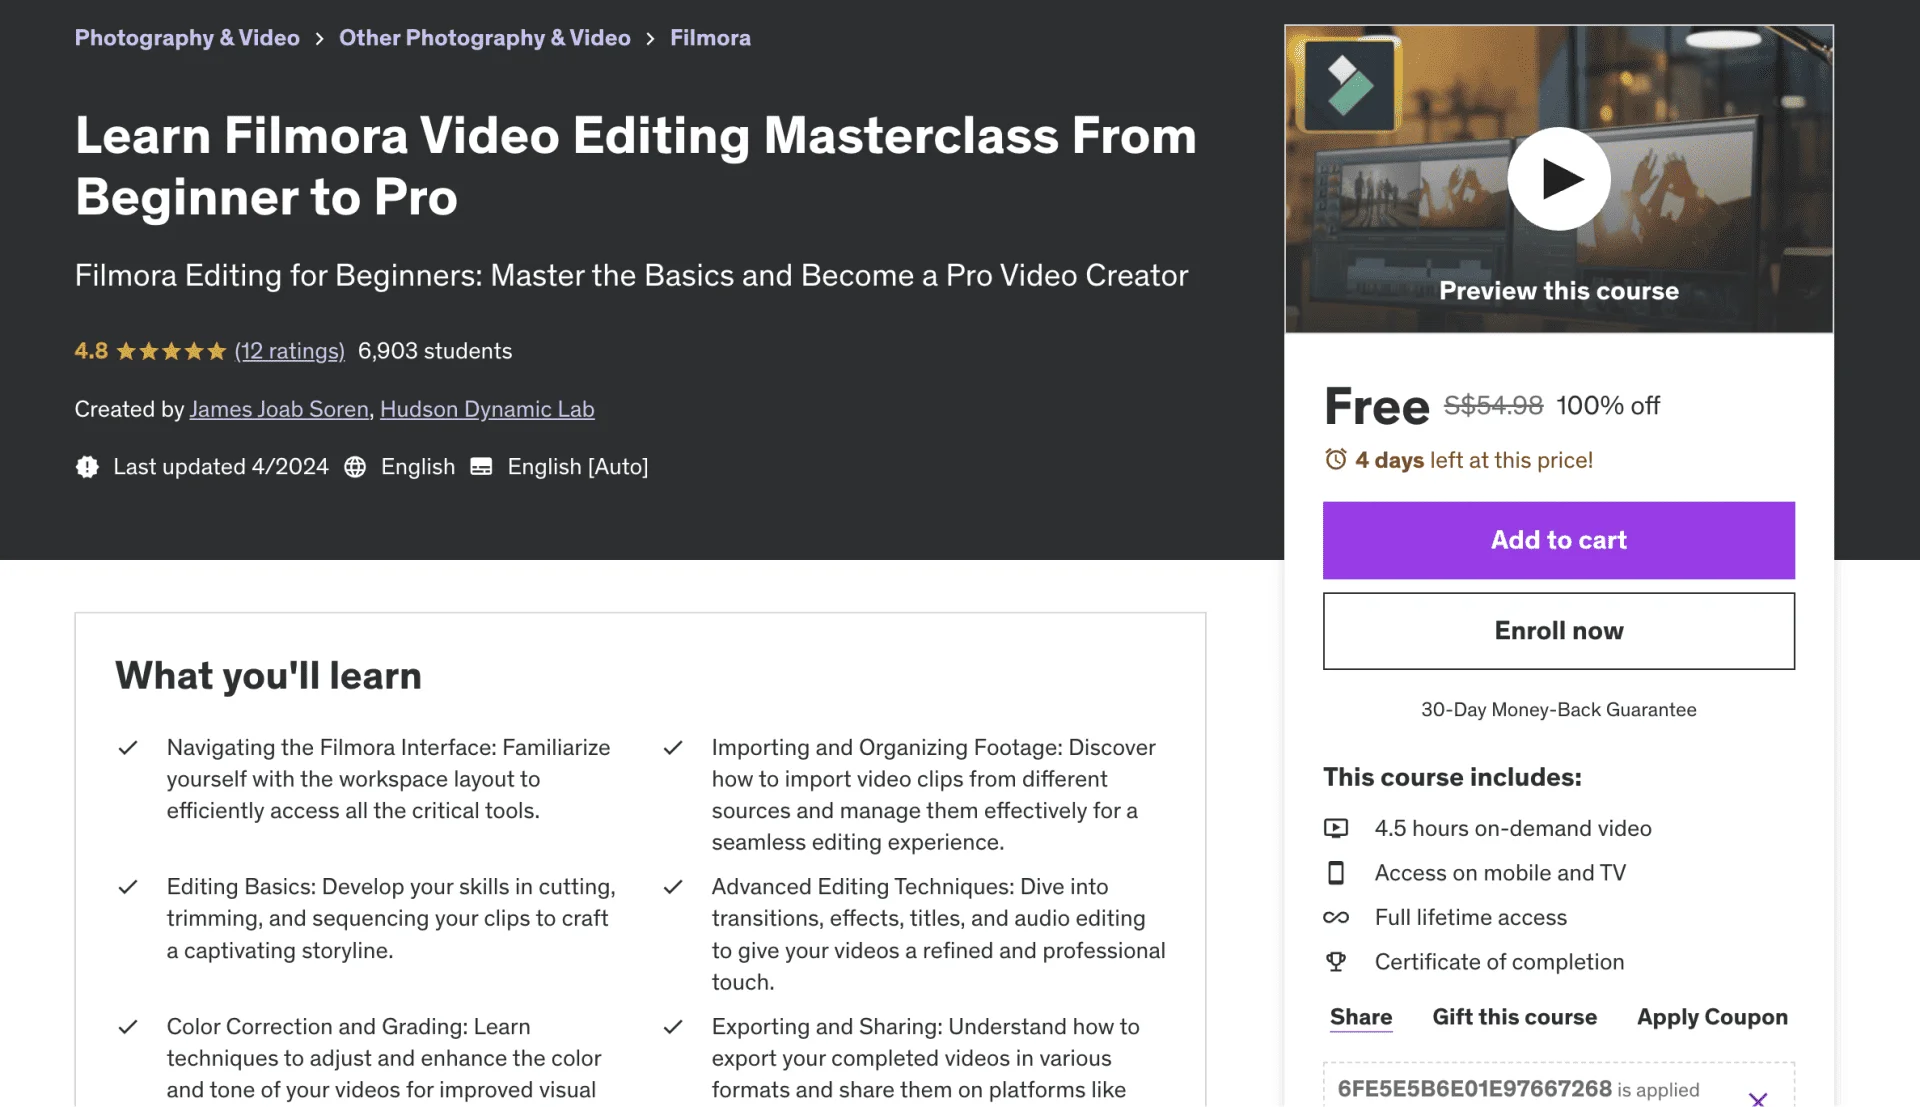Click checkmark beside Navigating the Filmora Interface
The image size is (1920, 1107).
coord(128,748)
